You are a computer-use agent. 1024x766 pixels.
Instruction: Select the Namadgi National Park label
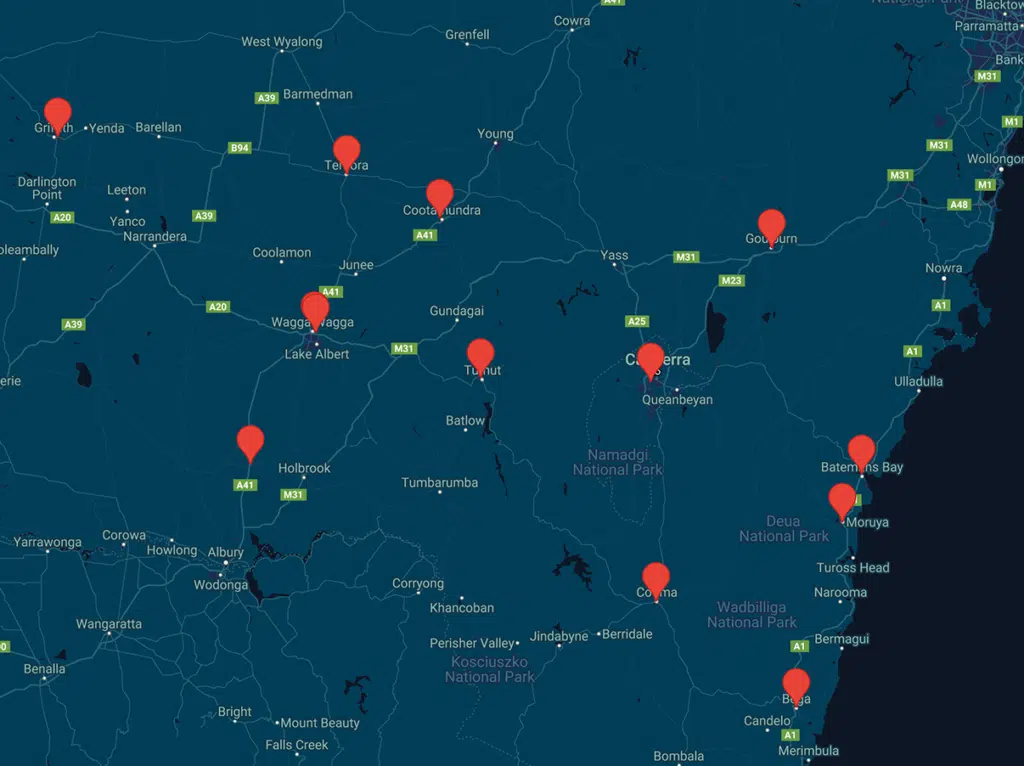(618, 462)
